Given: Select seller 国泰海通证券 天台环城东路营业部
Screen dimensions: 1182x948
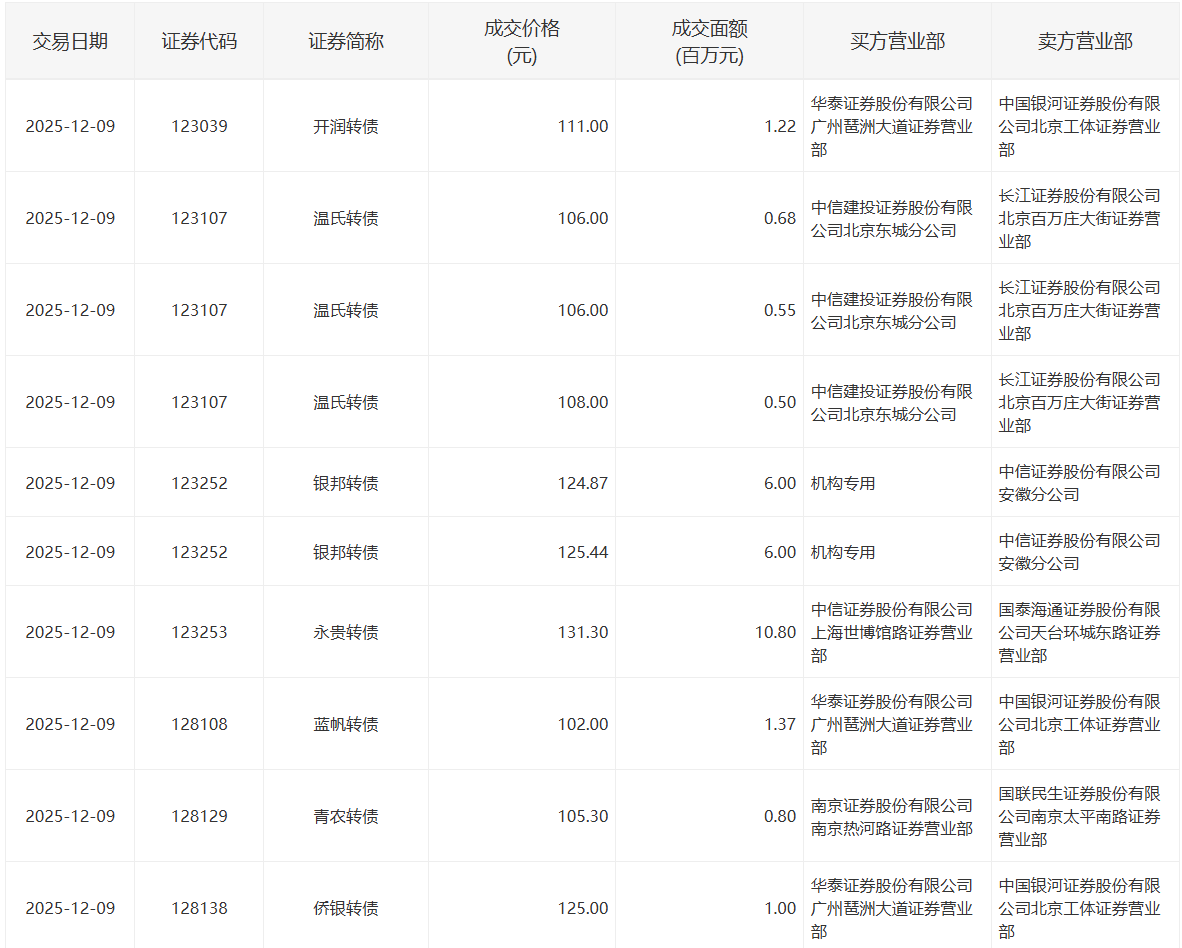Looking at the screenshot, I should (1079, 633).
